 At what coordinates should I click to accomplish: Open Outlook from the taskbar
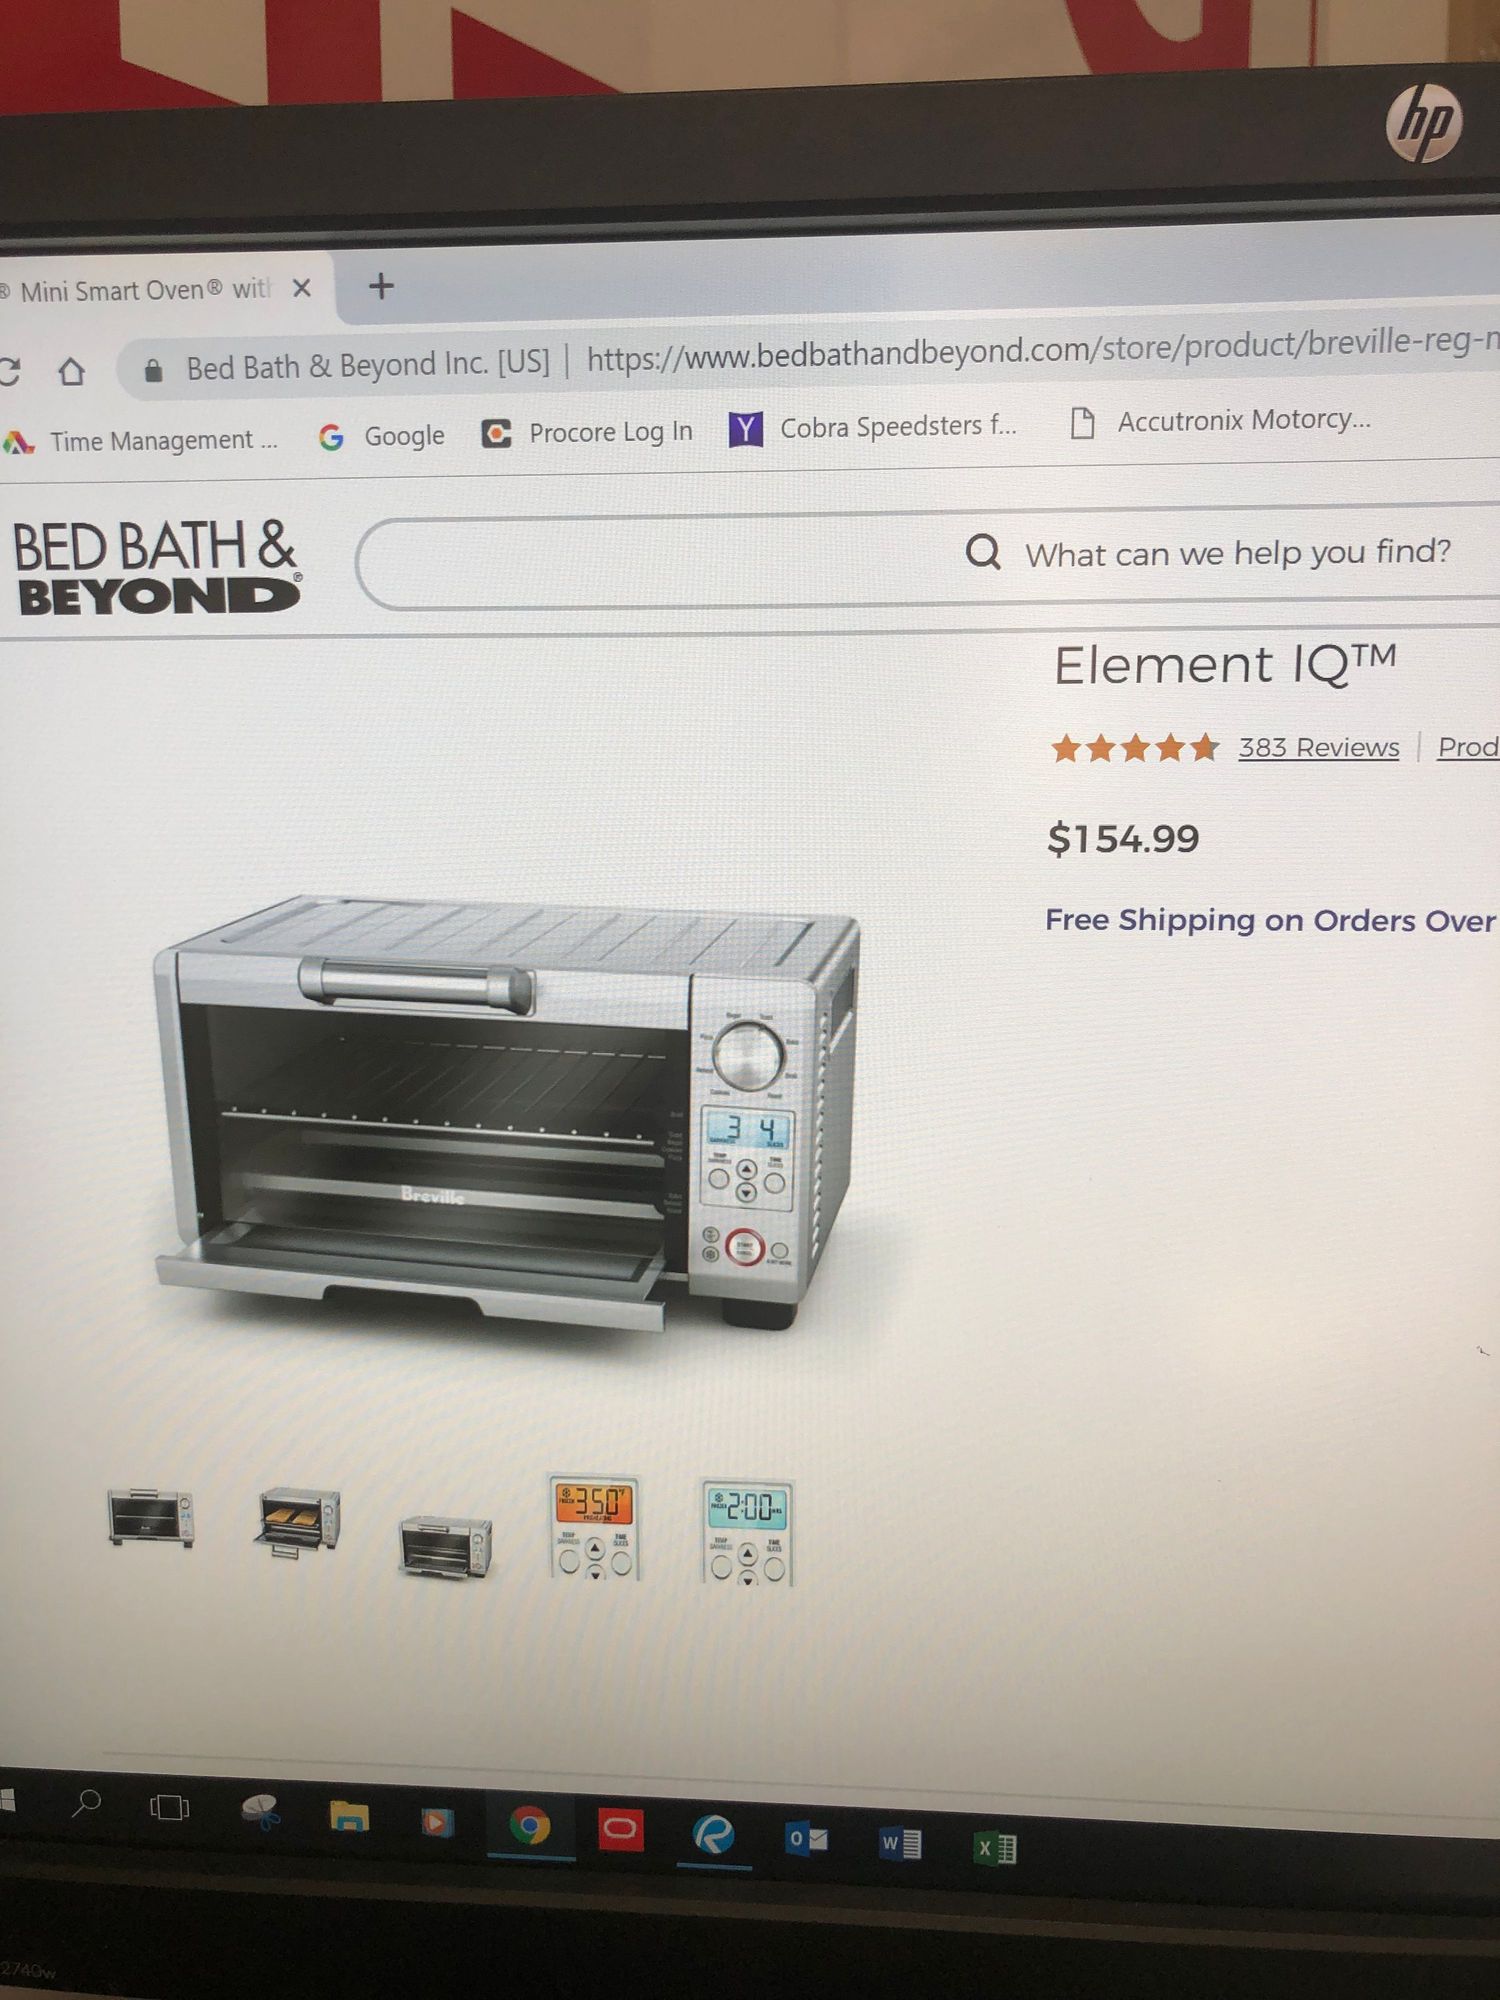tap(807, 1839)
